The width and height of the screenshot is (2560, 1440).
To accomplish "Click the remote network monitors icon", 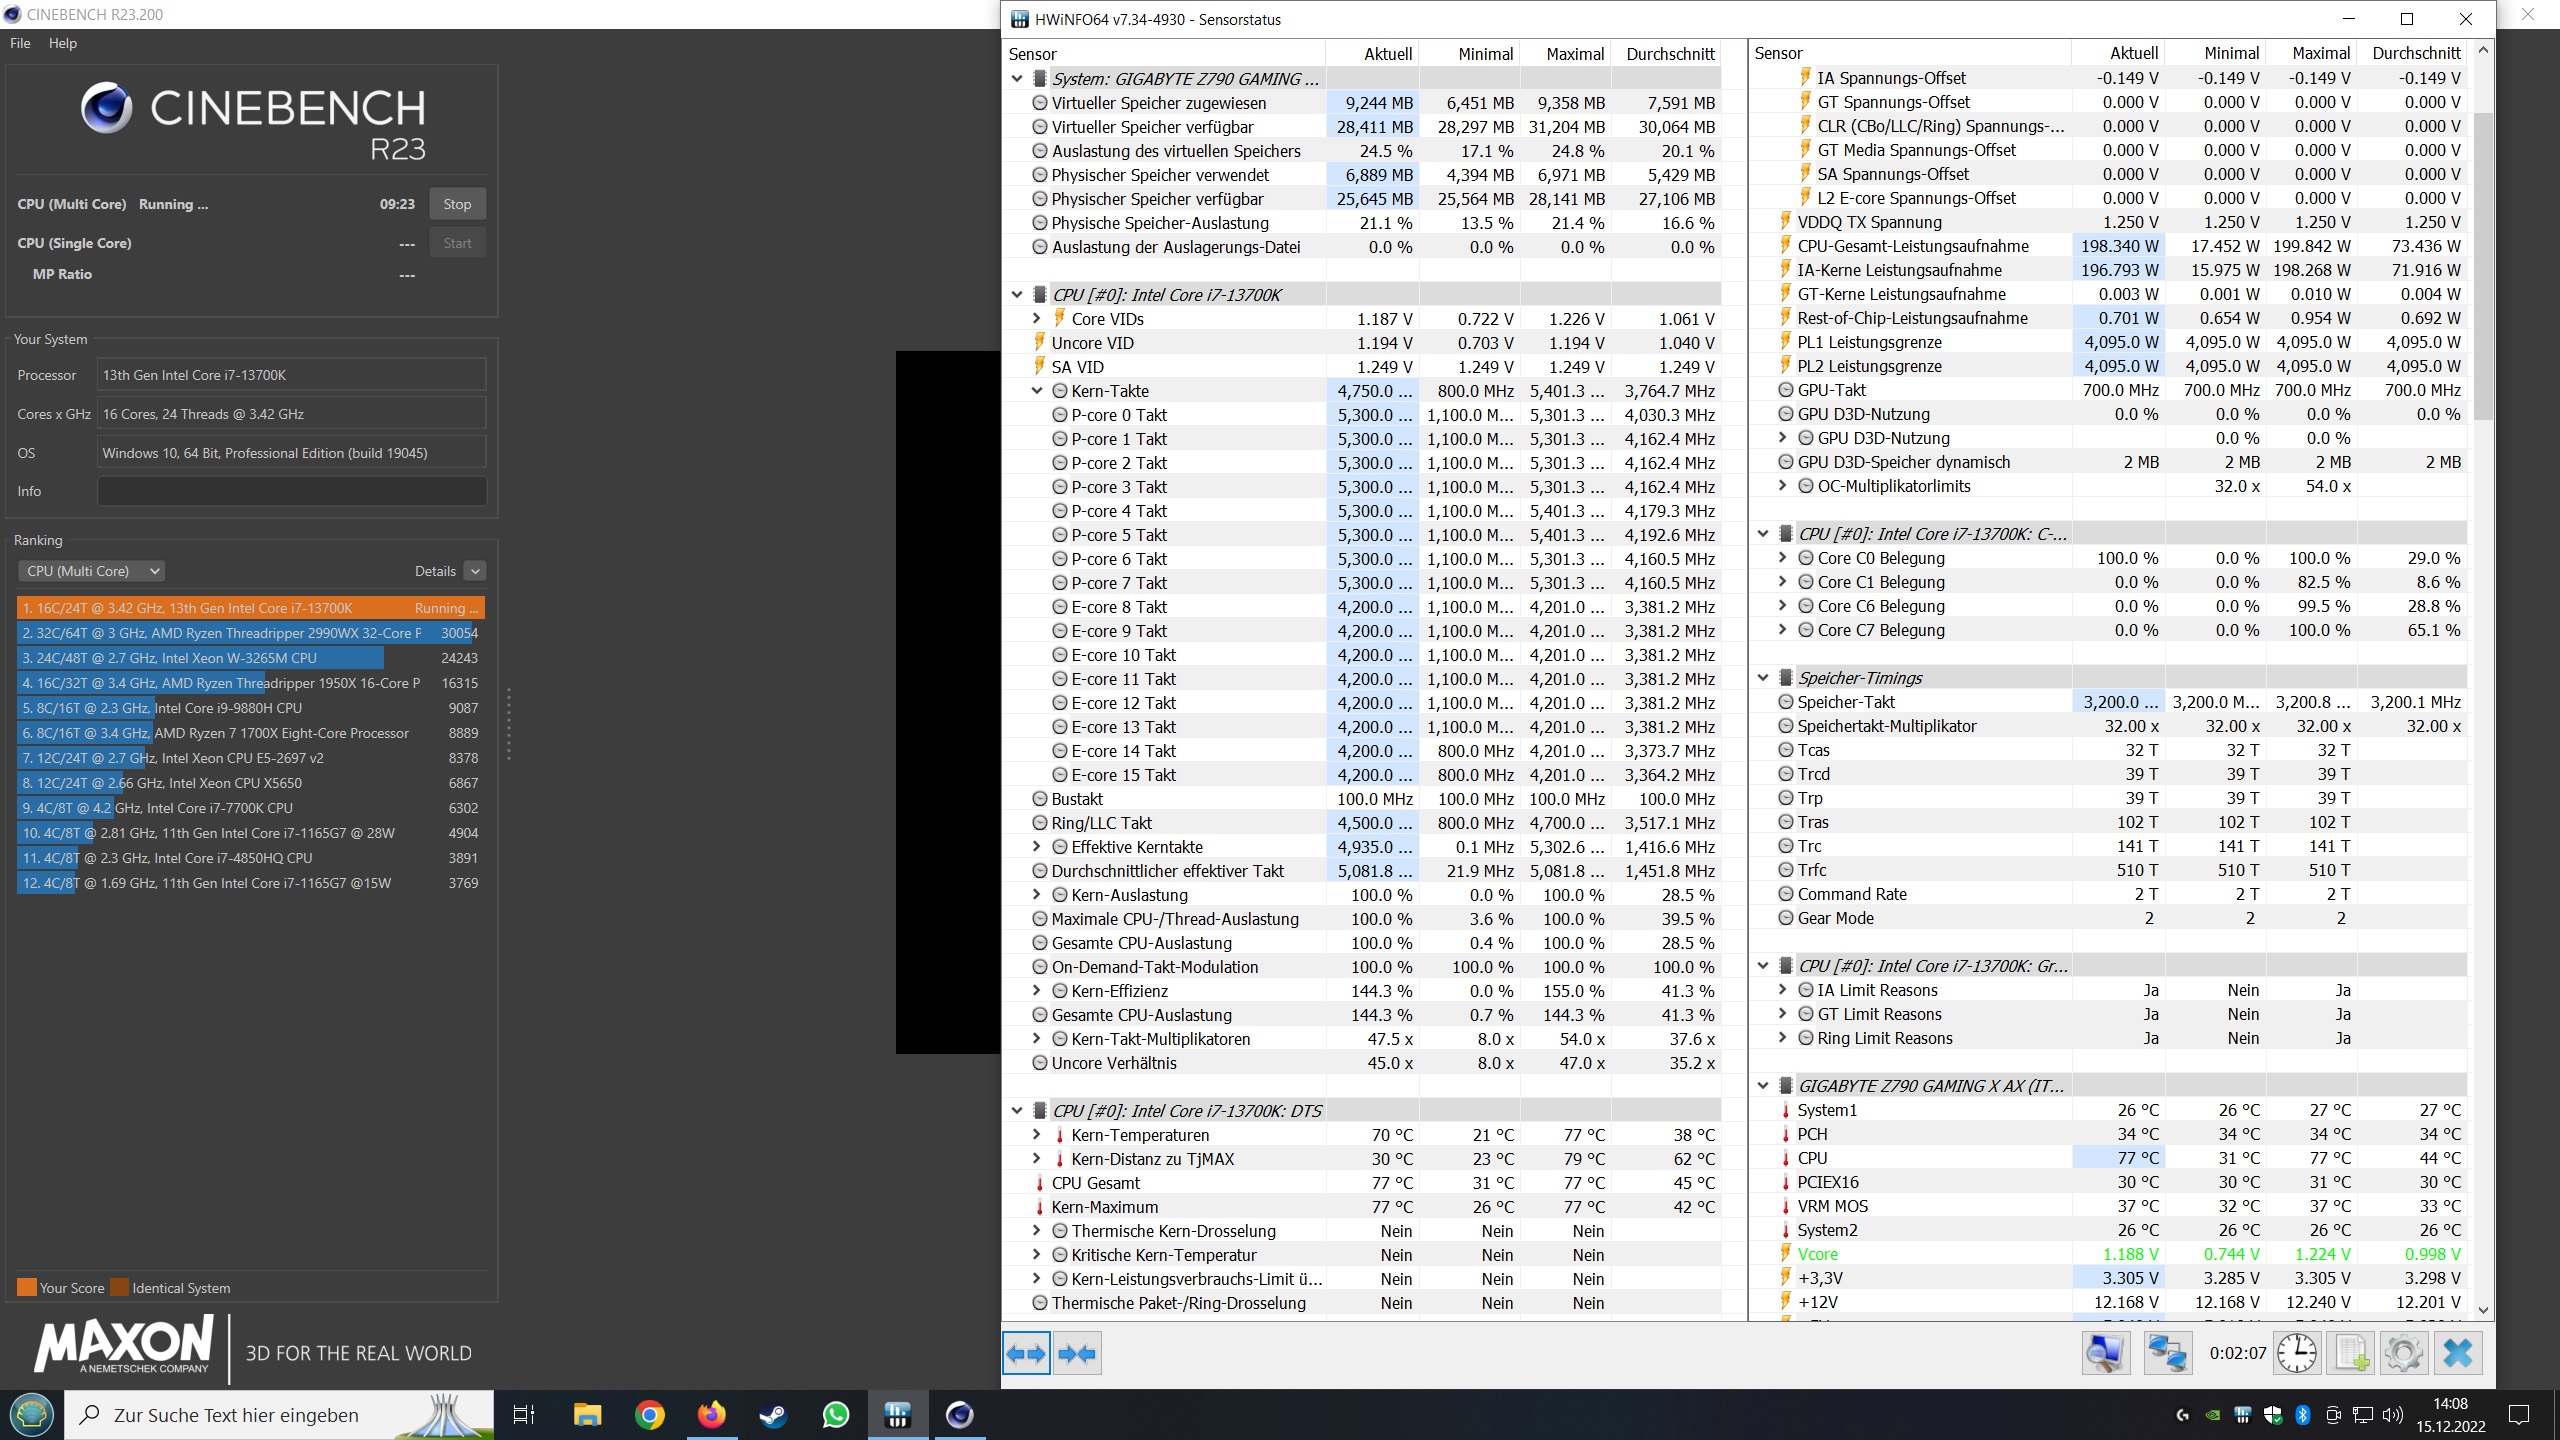I will [x=2167, y=1354].
